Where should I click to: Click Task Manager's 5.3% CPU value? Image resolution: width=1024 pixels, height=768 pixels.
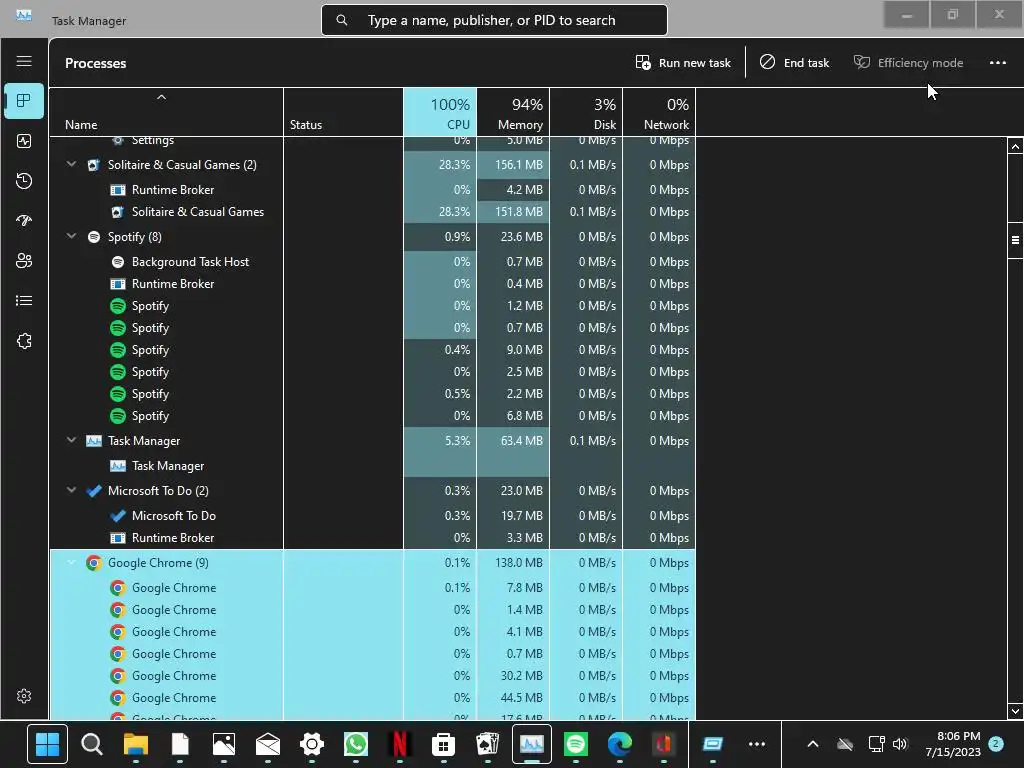tap(457, 440)
